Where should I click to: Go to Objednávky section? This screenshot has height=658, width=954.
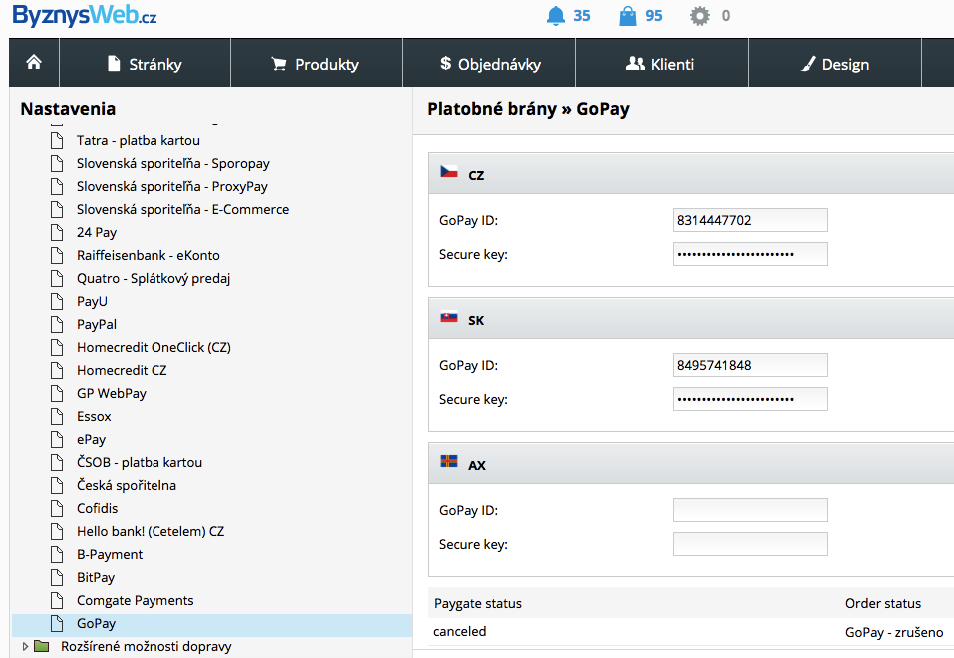pos(490,64)
